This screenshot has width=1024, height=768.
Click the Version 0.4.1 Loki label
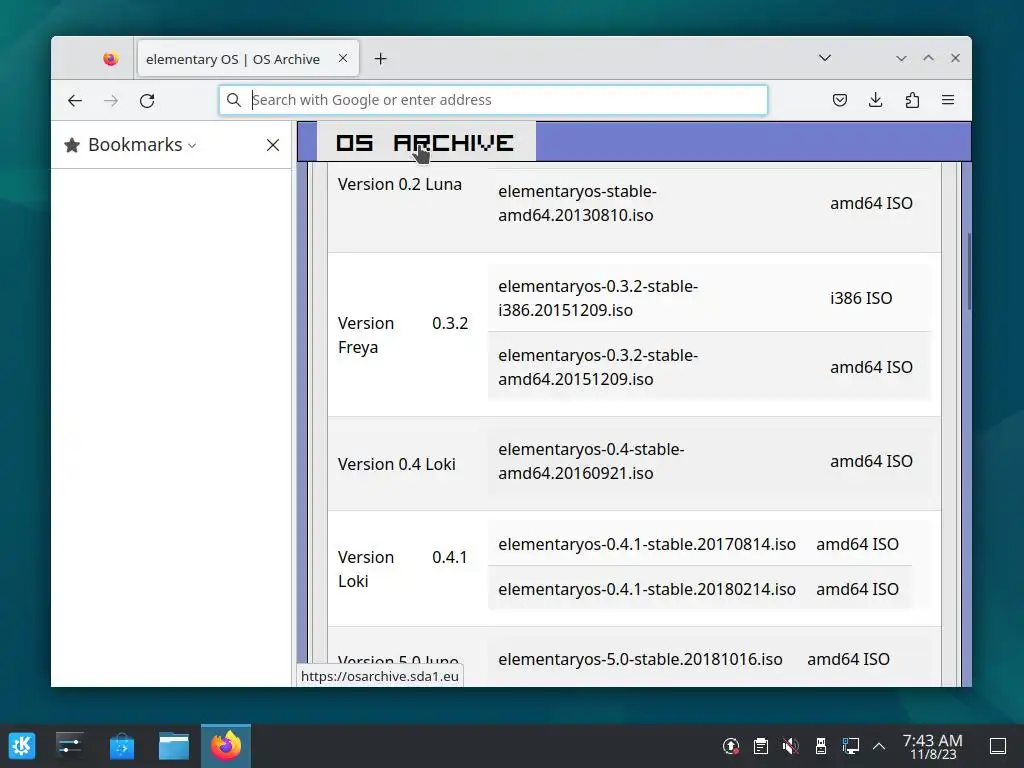[403, 569]
